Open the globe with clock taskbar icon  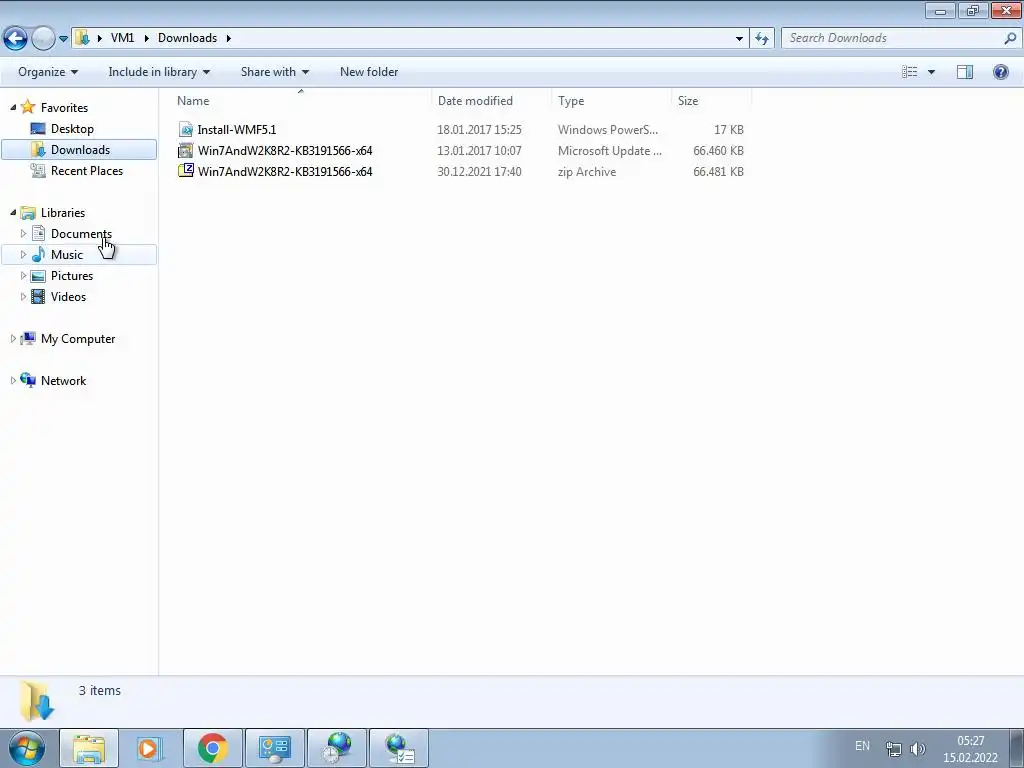tap(336, 748)
